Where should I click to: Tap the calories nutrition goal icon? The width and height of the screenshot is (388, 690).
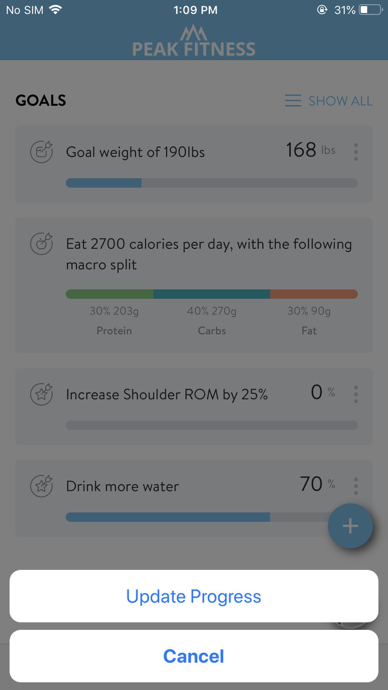tap(41, 244)
